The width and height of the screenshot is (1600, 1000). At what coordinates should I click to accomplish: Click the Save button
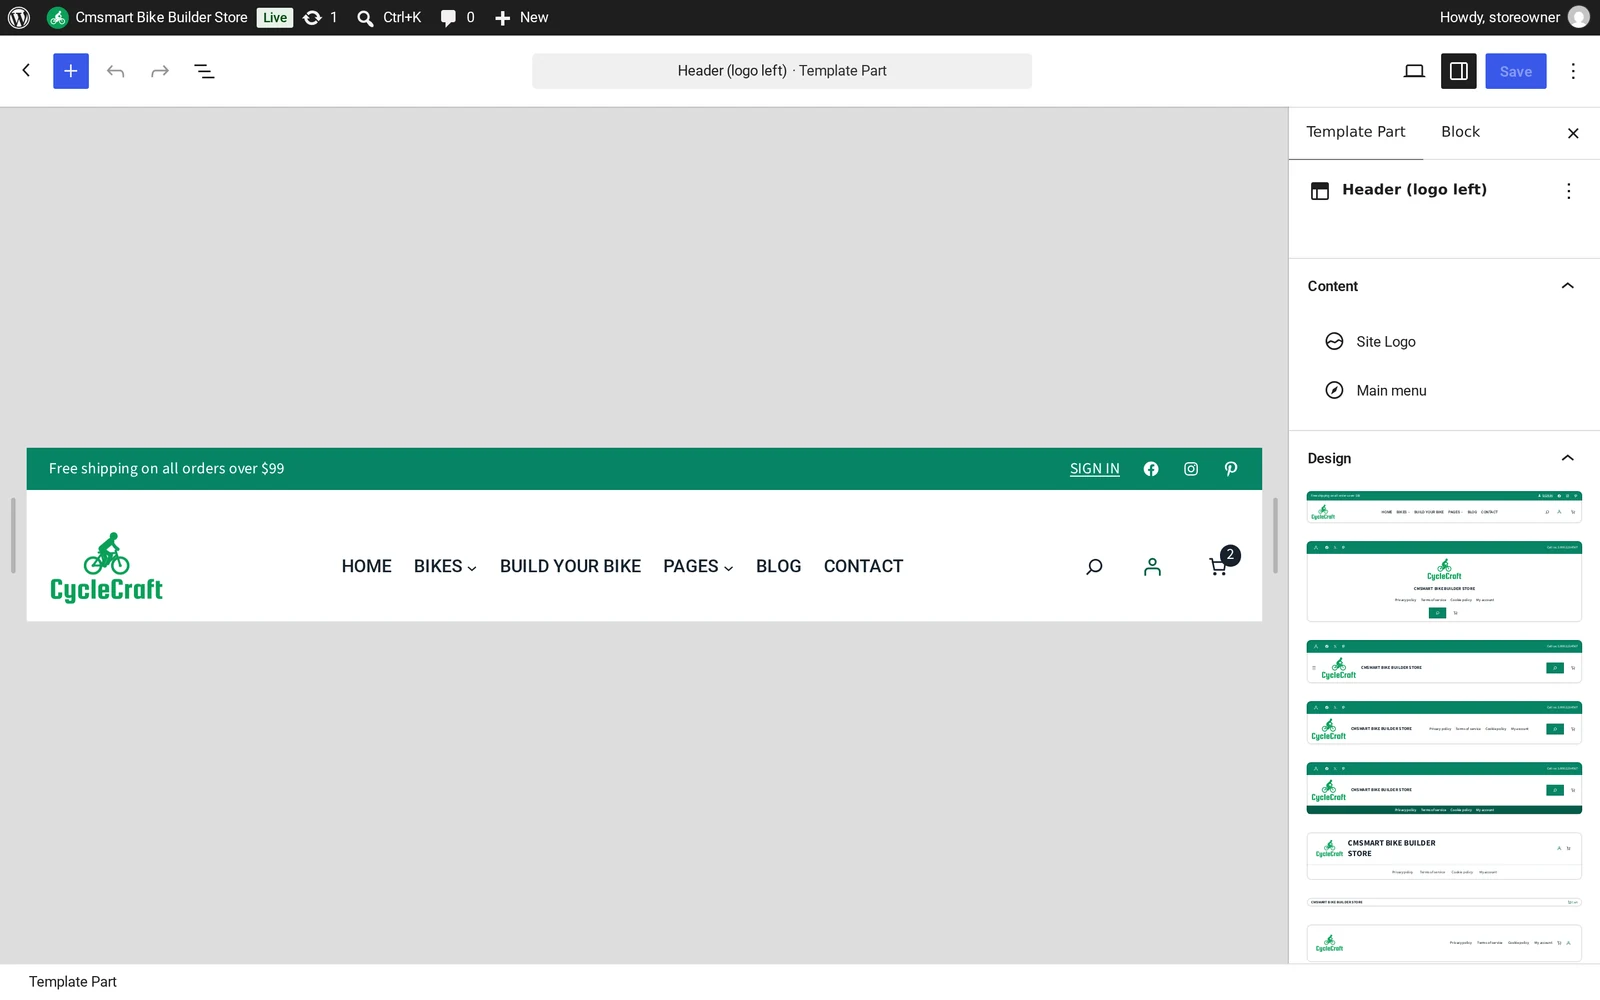coord(1516,71)
